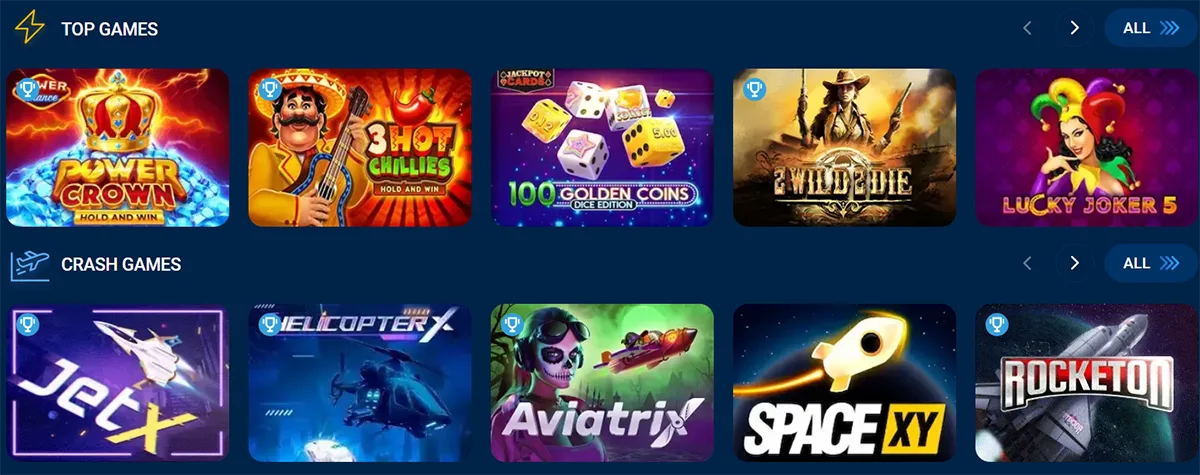Open the 100 Golden Coins dice game

point(602,148)
